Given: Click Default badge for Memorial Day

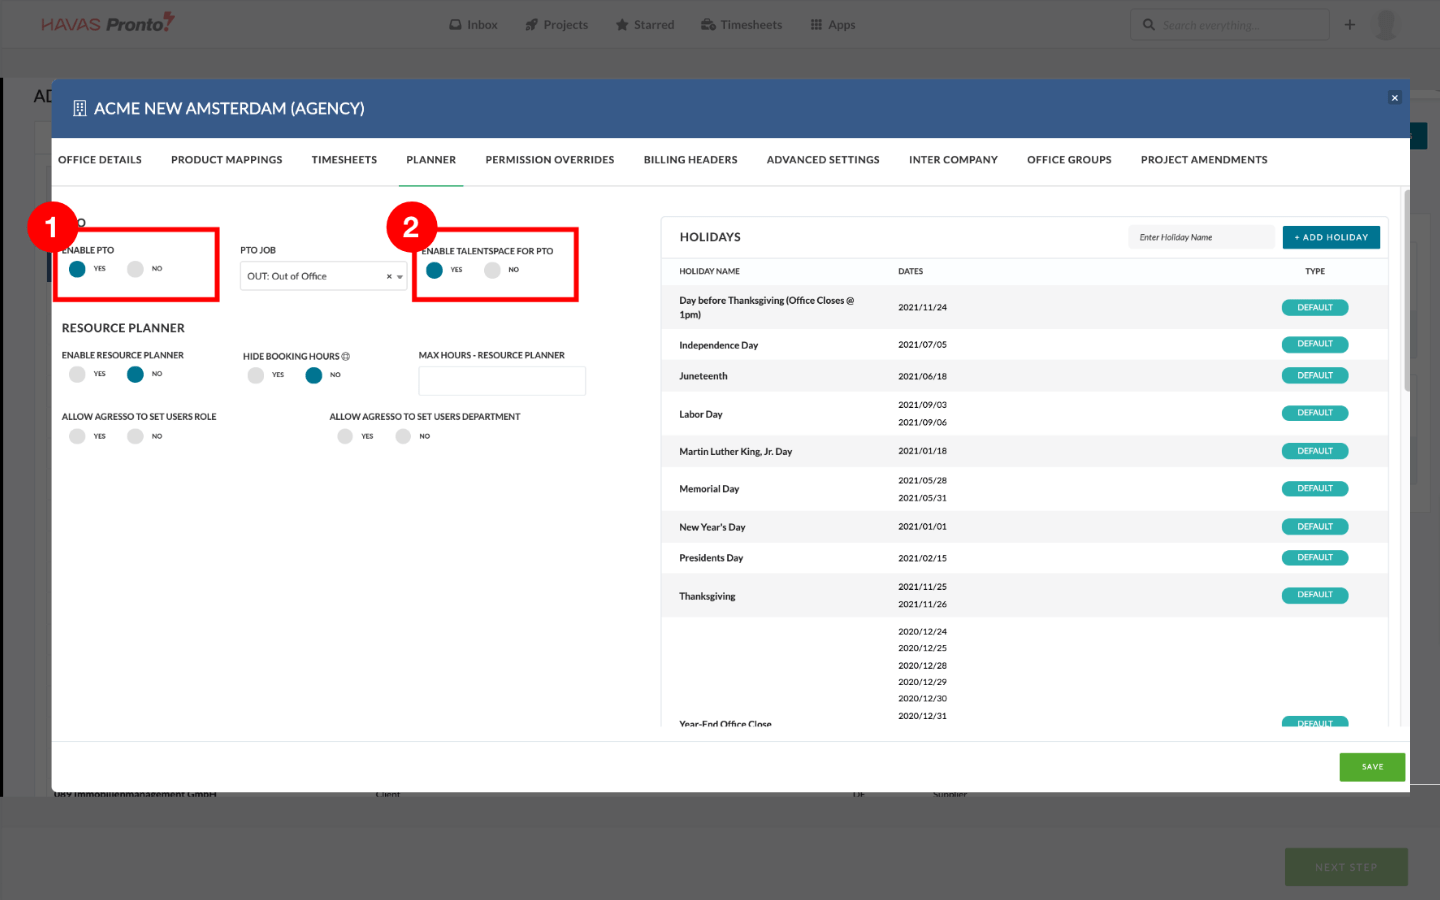Looking at the screenshot, I should click(1315, 489).
